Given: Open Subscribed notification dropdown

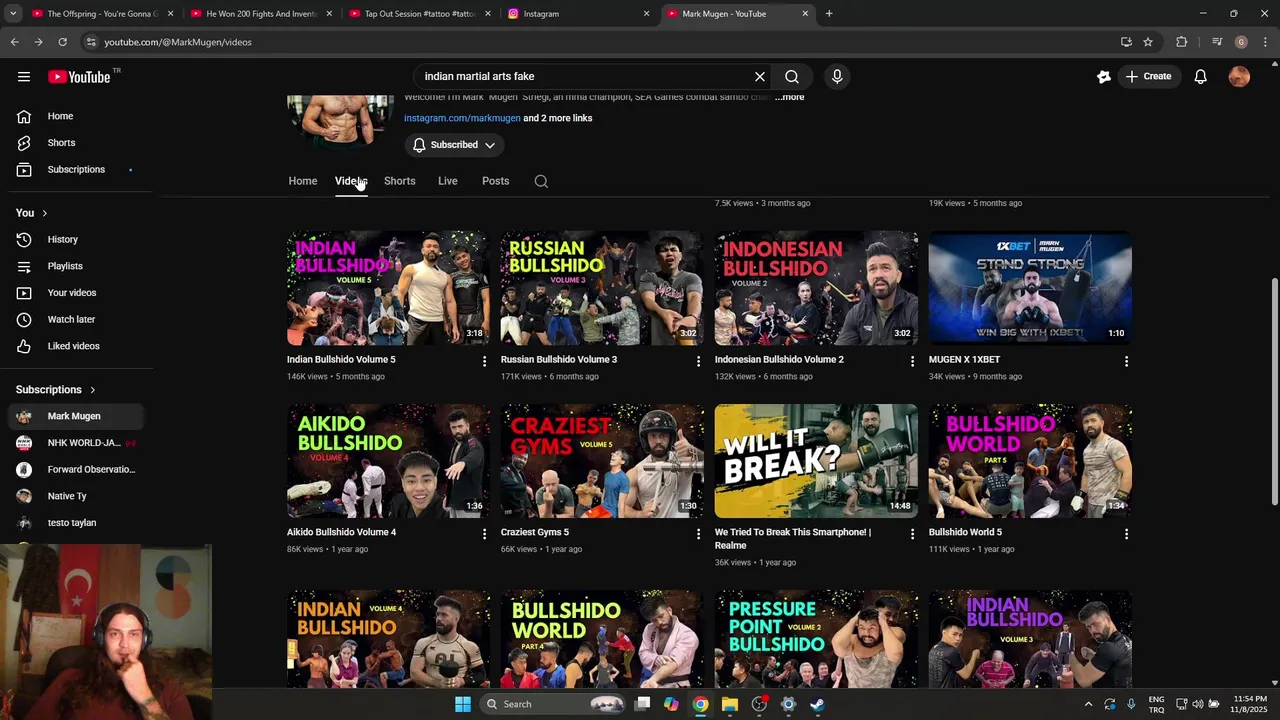Looking at the screenshot, I should pyautogui.click(x=454, y=145).
